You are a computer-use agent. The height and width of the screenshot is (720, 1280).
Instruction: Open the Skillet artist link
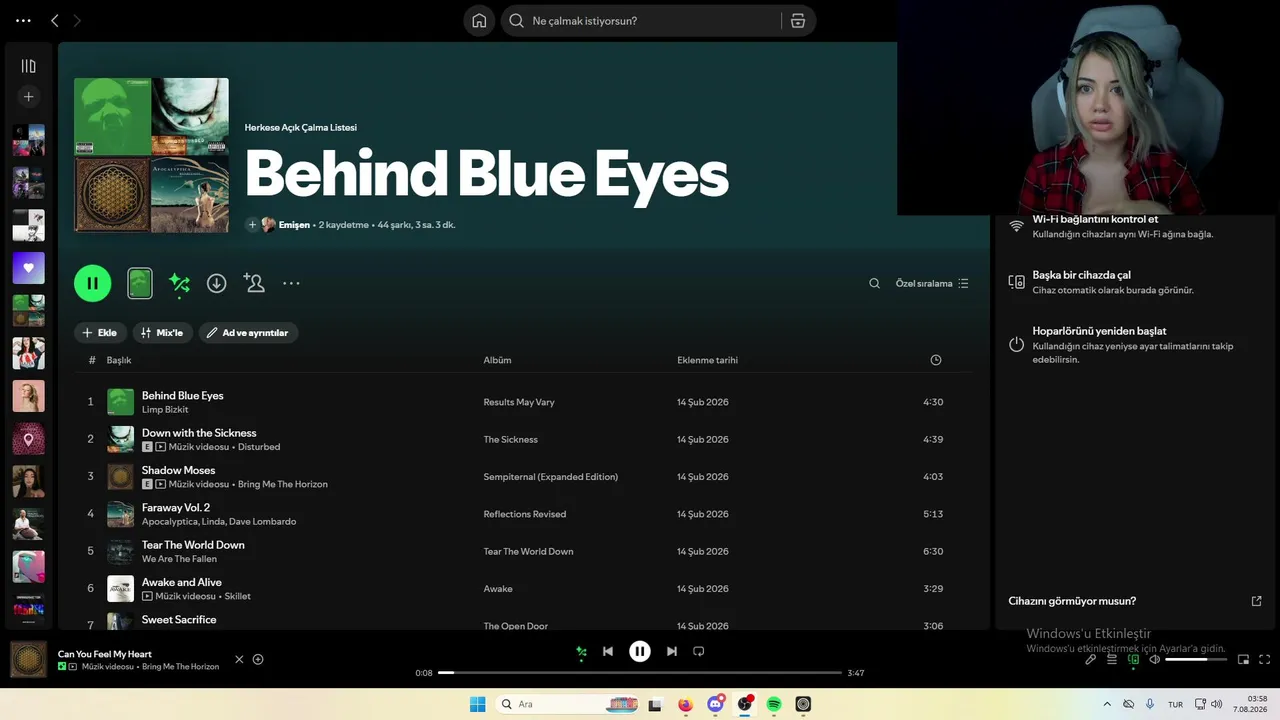(x=238, y=596)
